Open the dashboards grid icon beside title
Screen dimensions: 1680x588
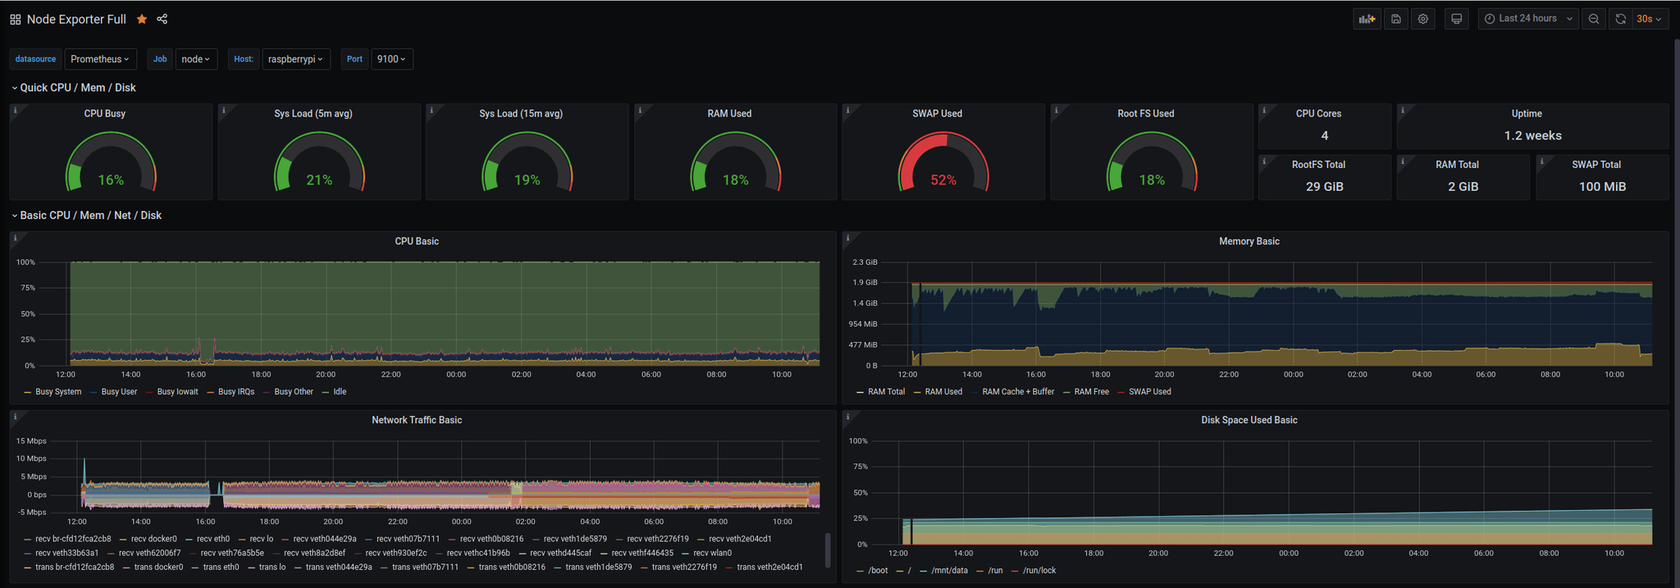pos(15,19)
